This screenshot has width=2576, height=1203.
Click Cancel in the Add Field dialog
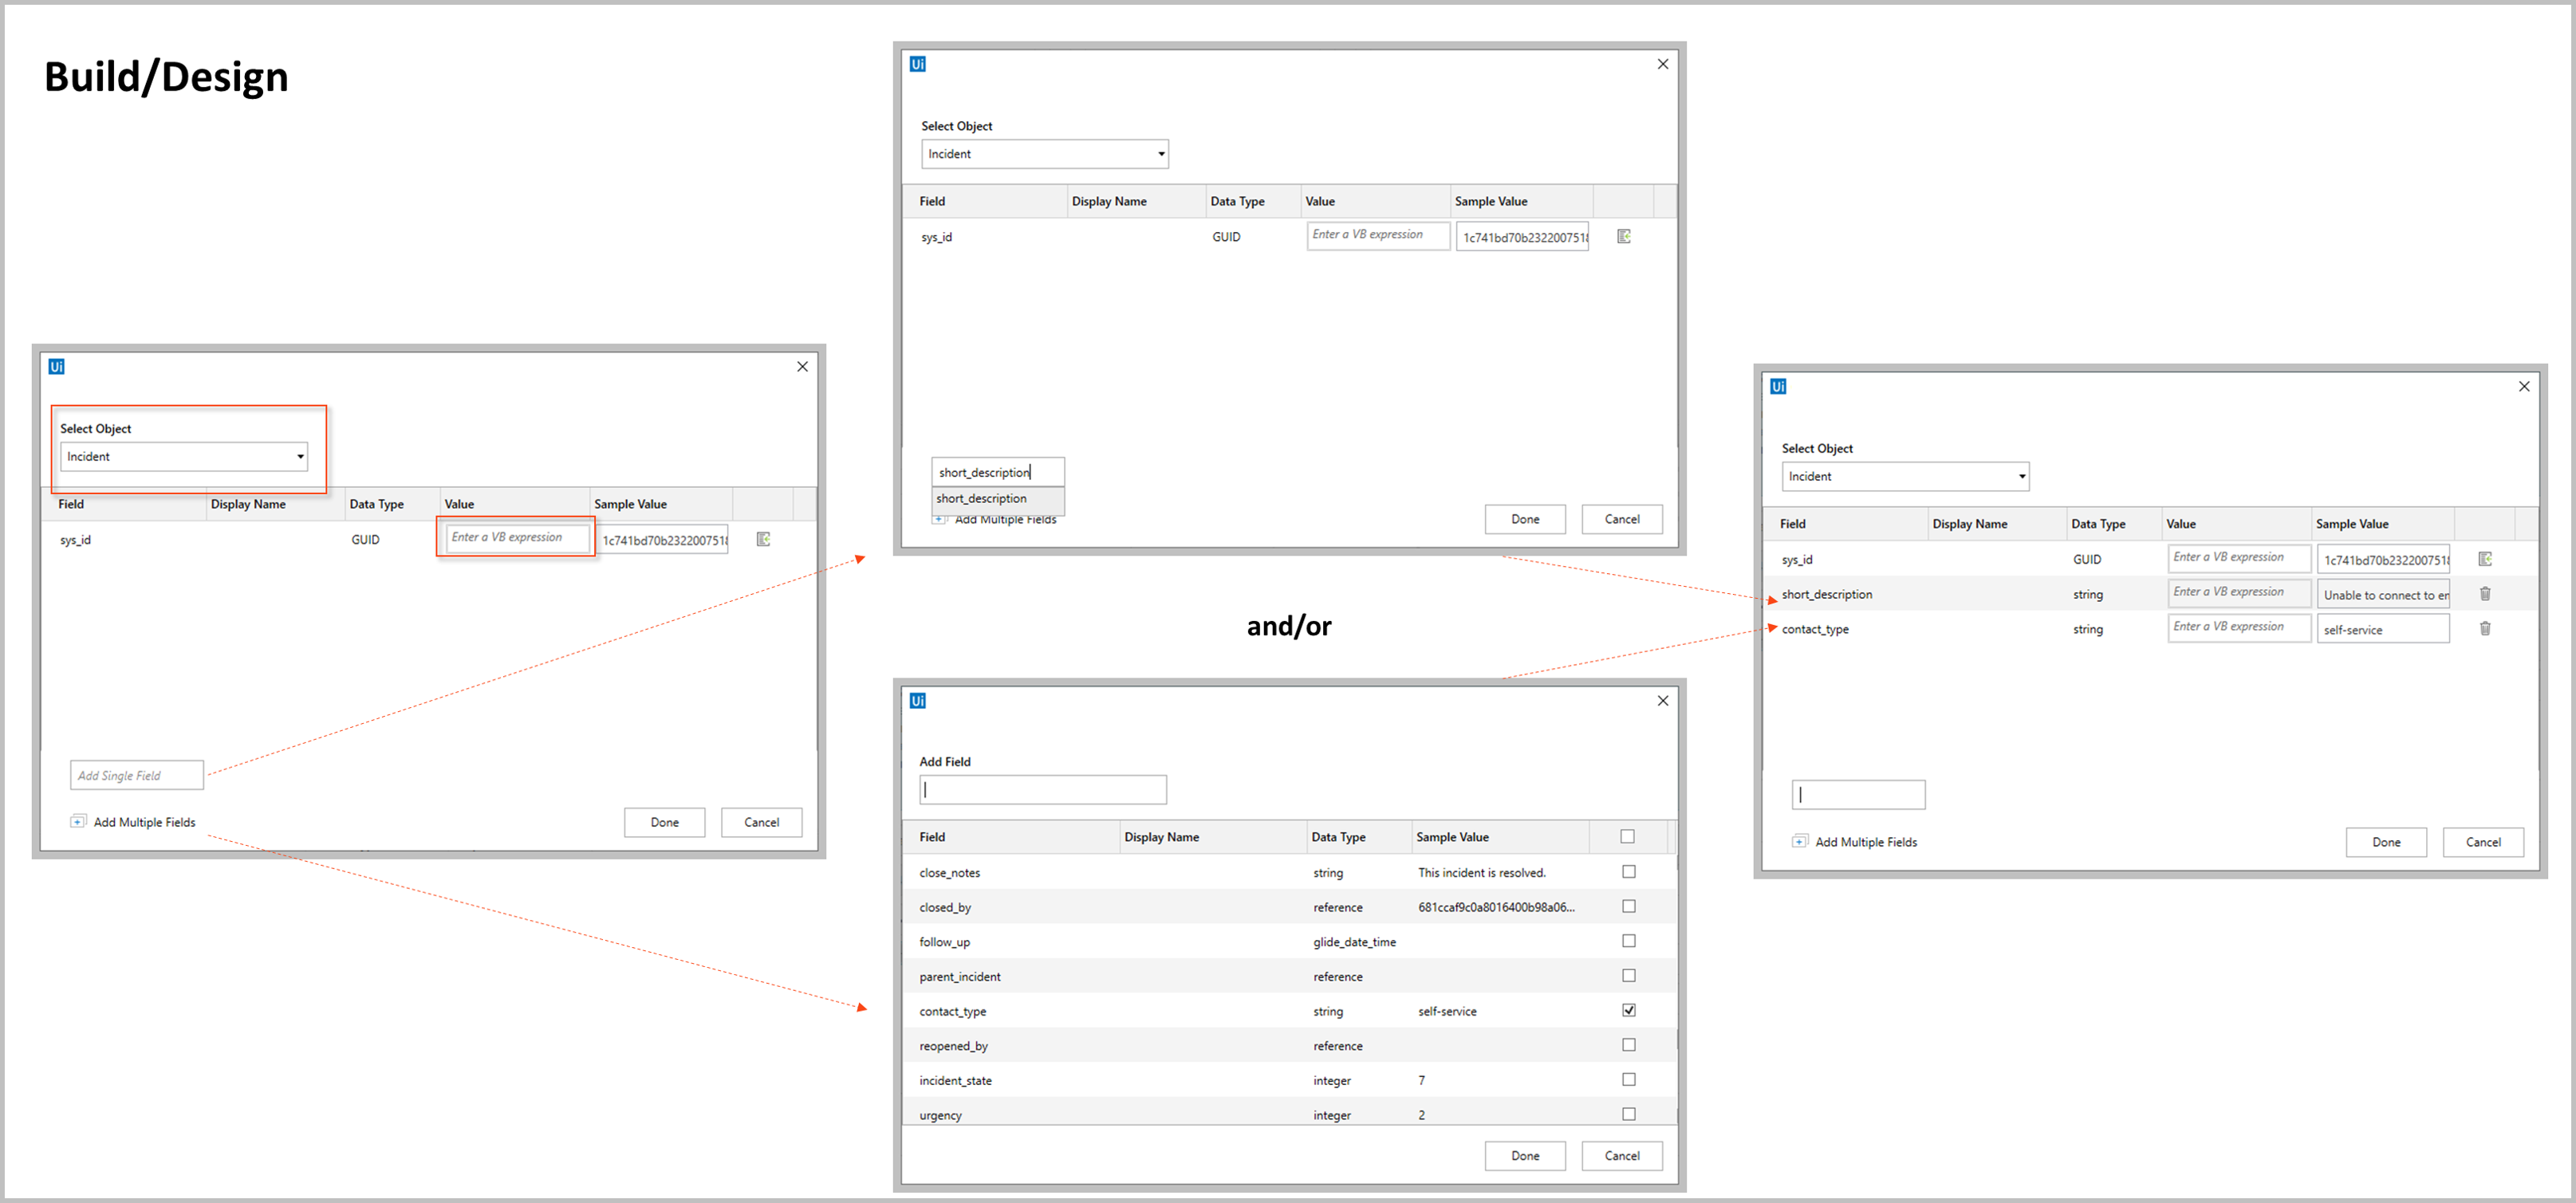coord(1623,1156)
